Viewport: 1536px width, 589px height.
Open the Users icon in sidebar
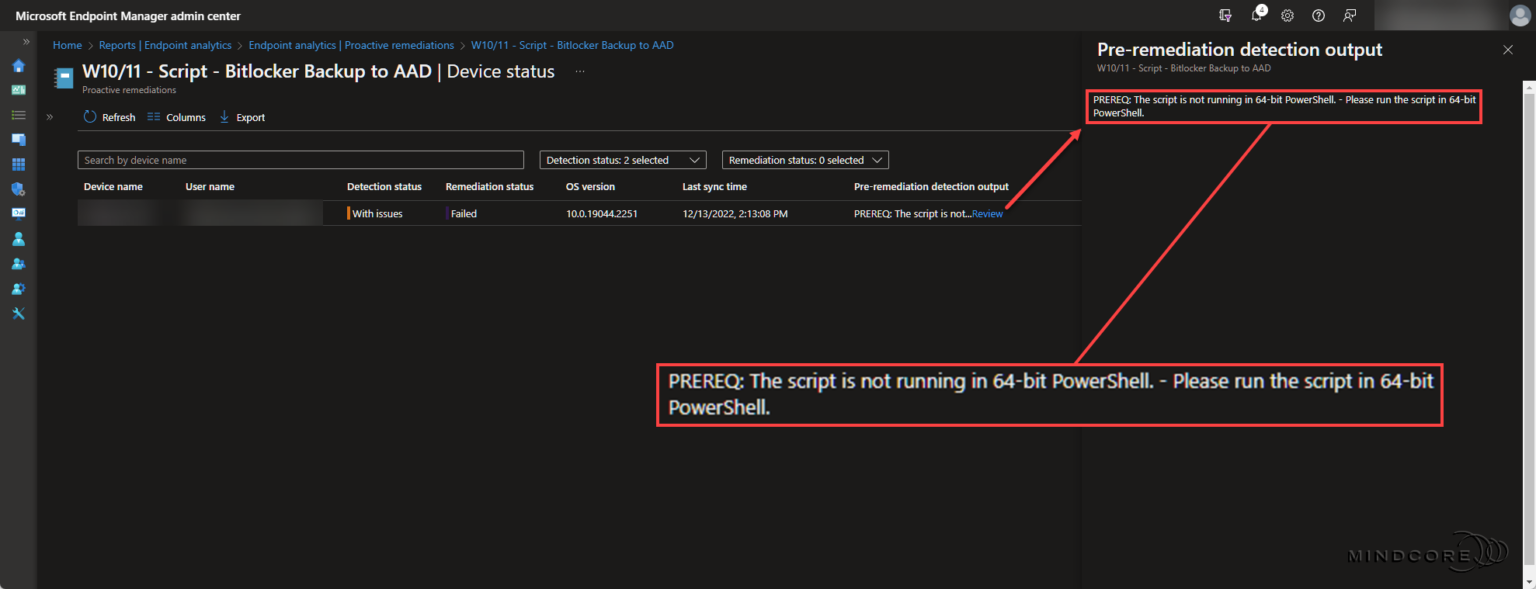click(18, 238)
